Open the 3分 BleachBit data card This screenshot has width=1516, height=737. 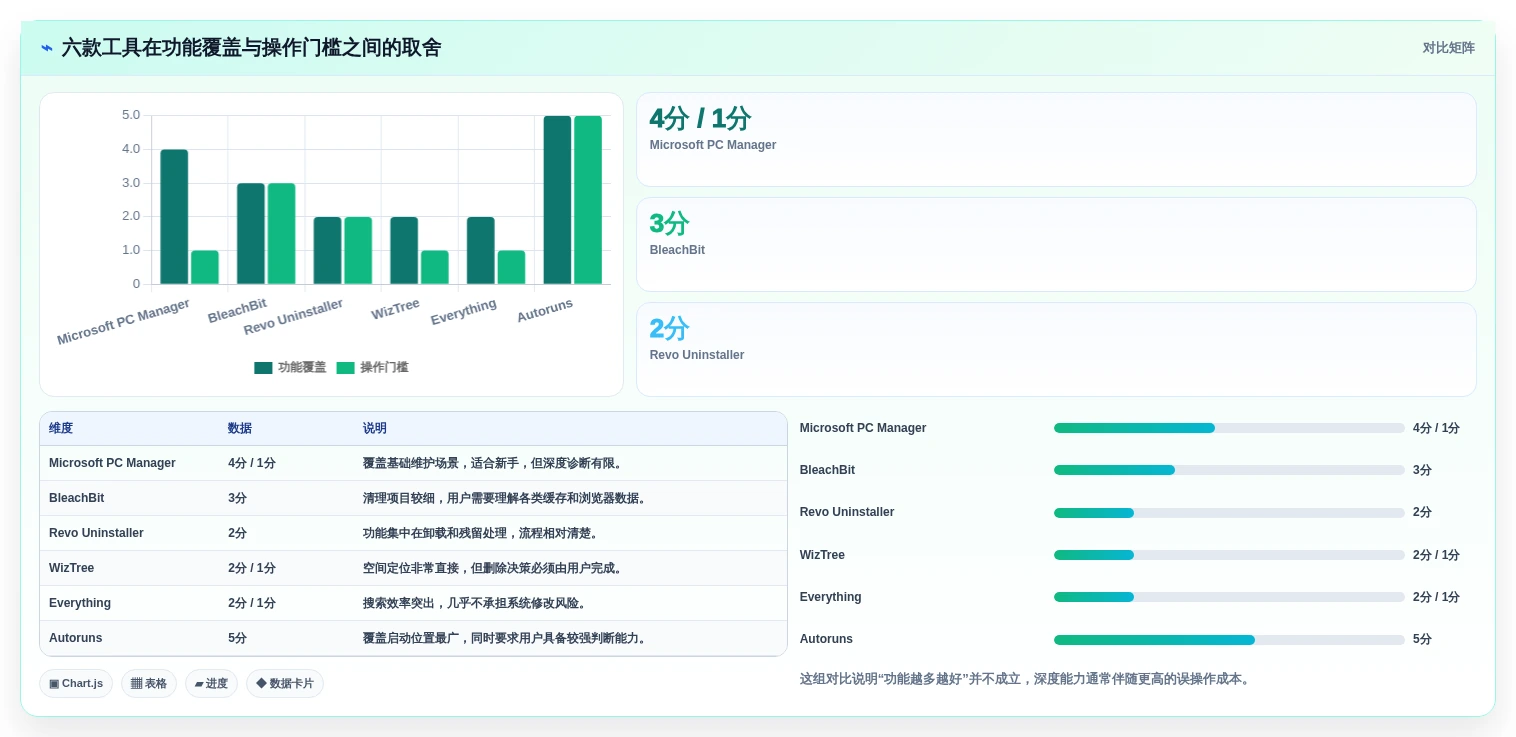1056,244
